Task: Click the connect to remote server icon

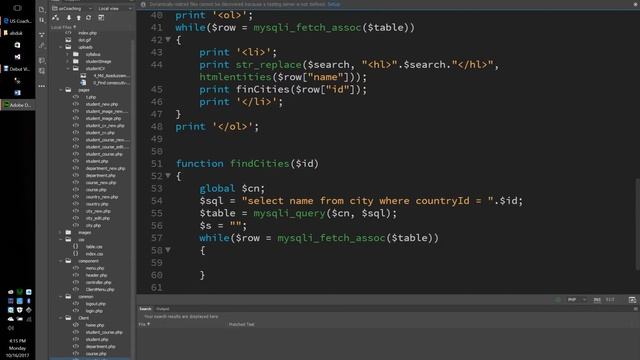Action: coord(56,18)
